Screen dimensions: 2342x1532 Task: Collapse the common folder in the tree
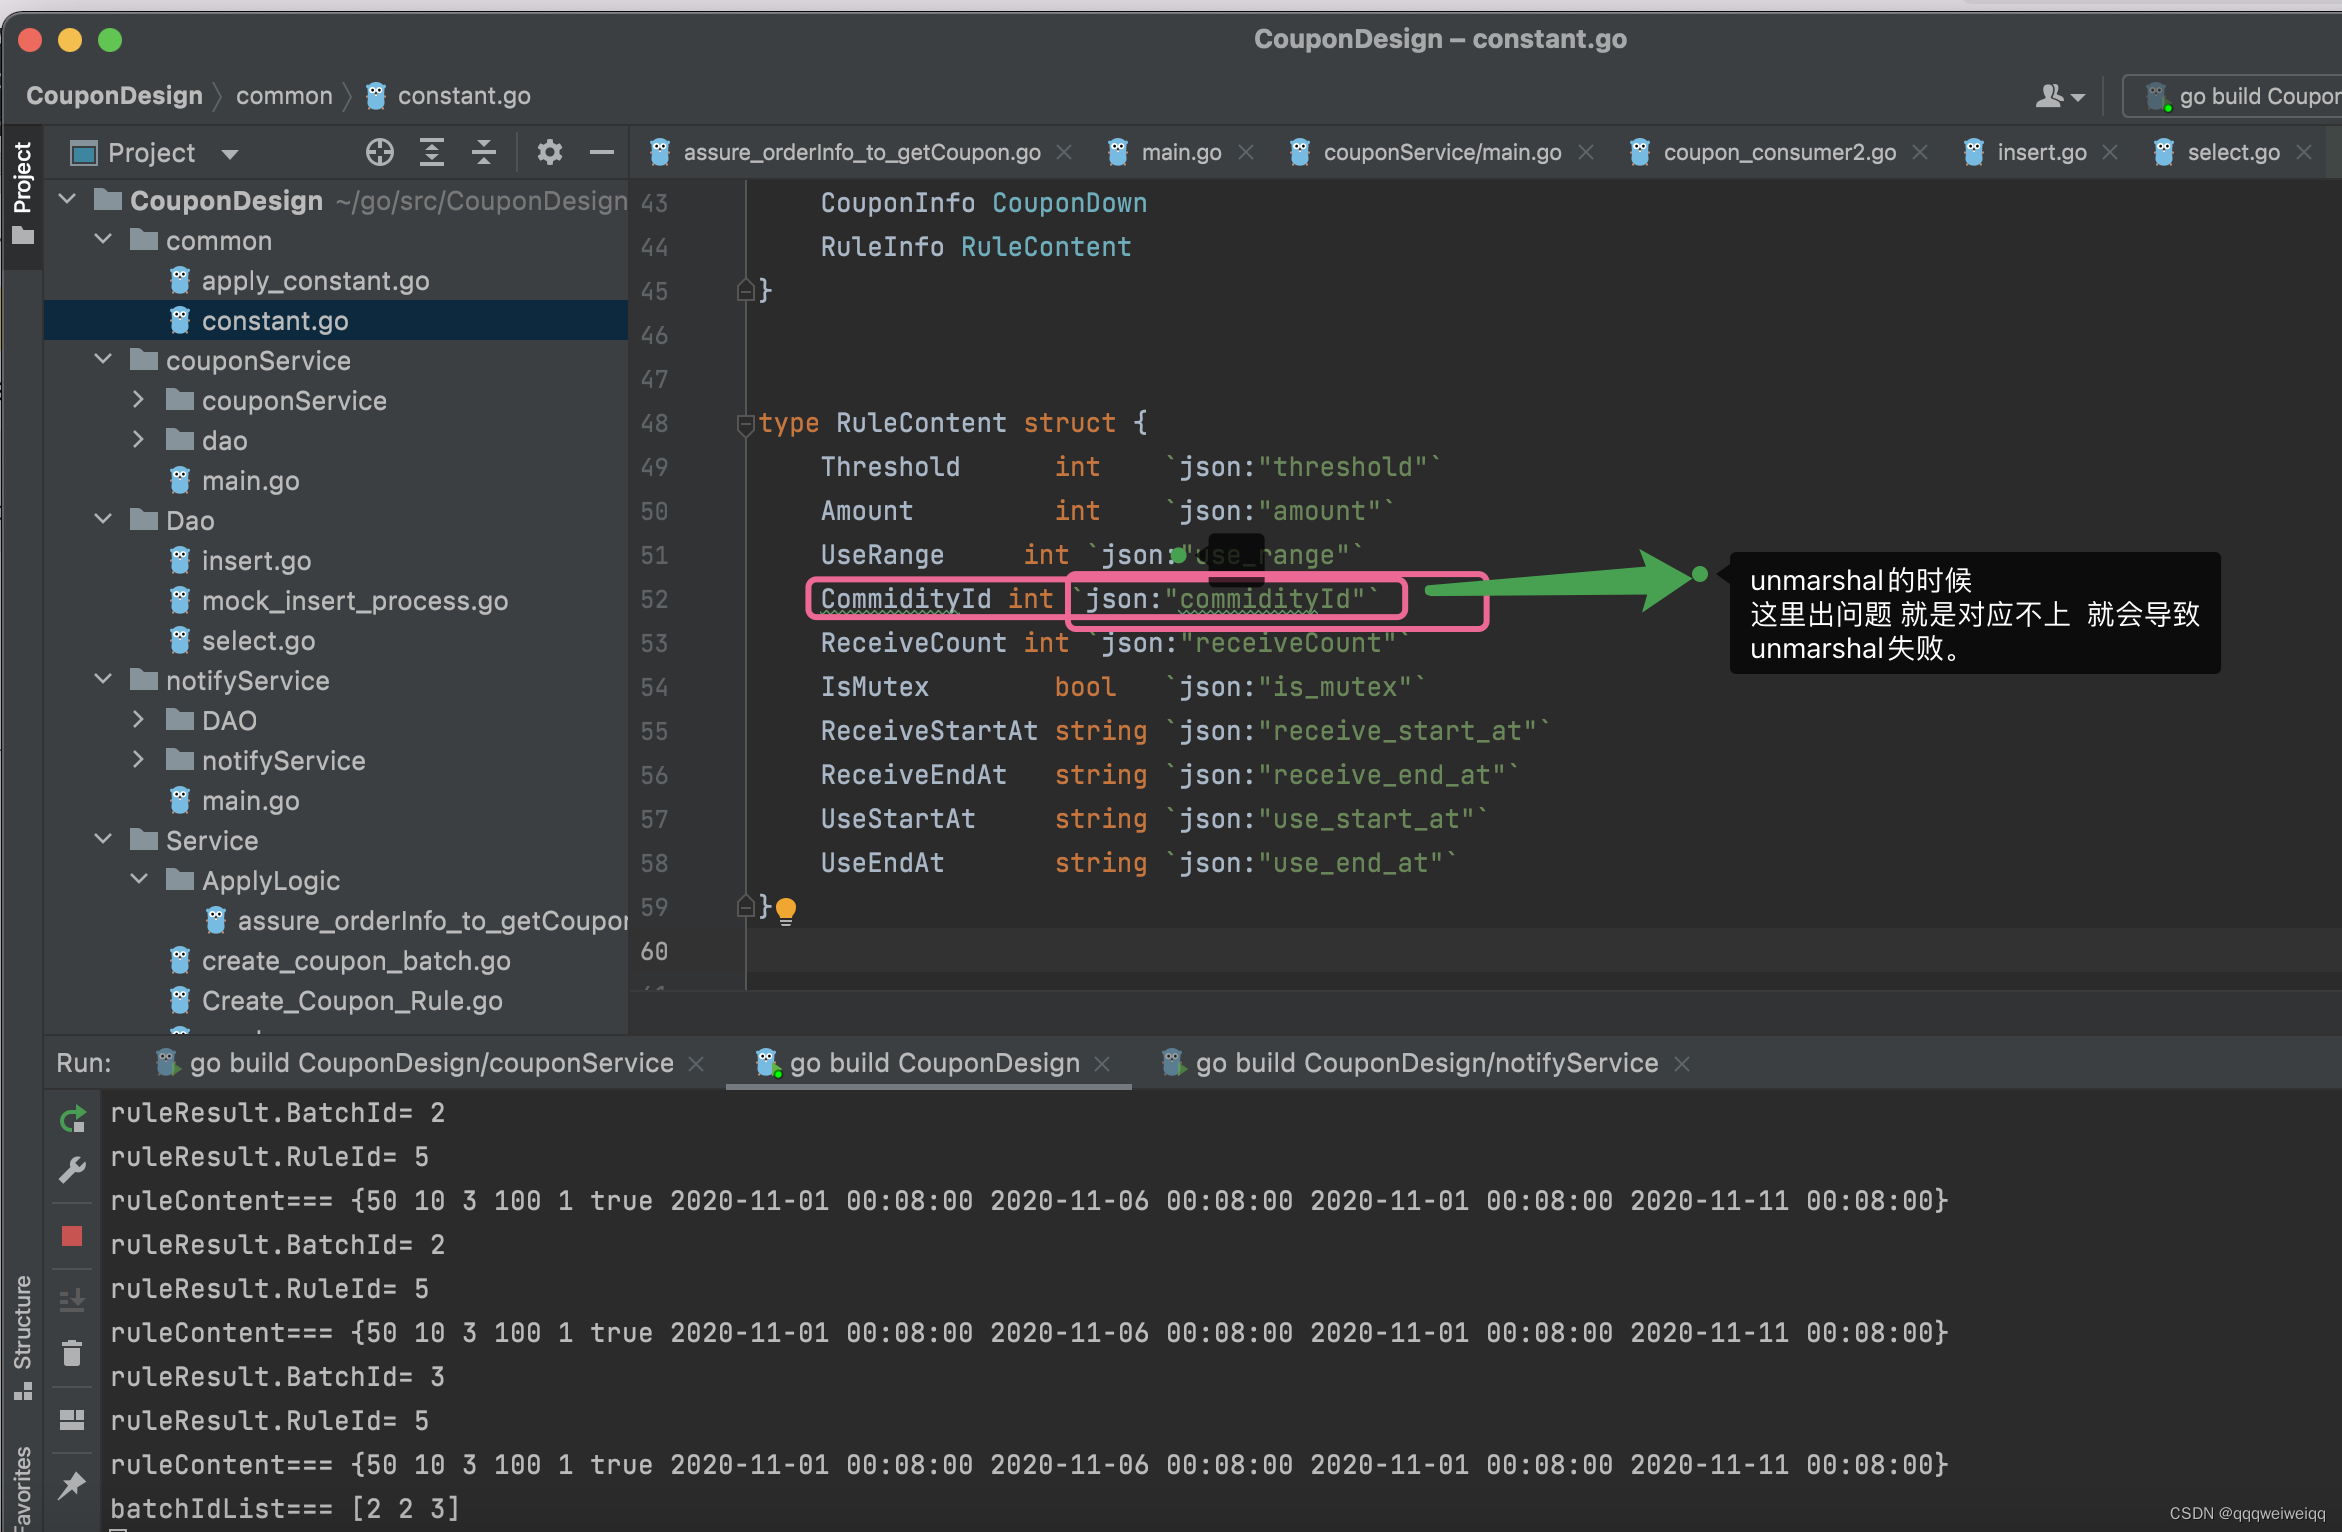pos(103,240)
